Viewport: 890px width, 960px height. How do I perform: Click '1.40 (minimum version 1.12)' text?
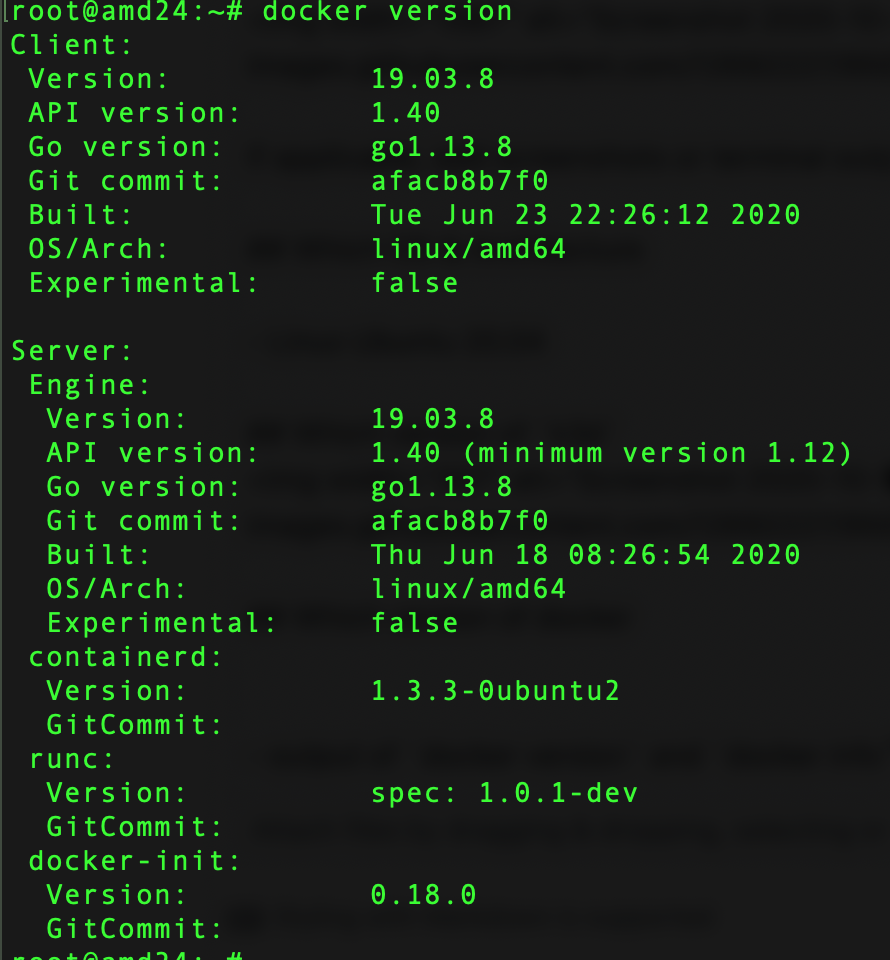[611, 453]
